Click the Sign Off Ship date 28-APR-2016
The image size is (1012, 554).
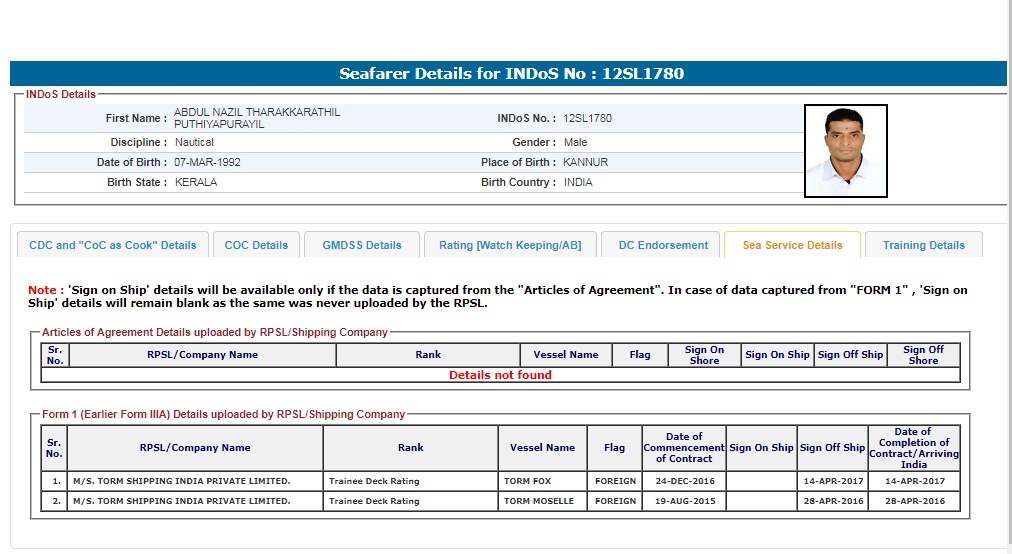831,501
